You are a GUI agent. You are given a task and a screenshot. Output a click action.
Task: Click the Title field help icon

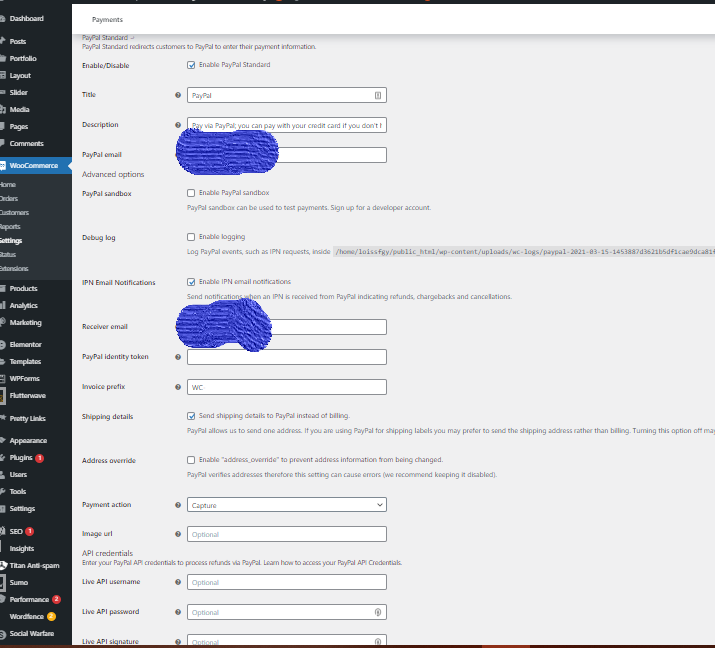tap(178, 95)
